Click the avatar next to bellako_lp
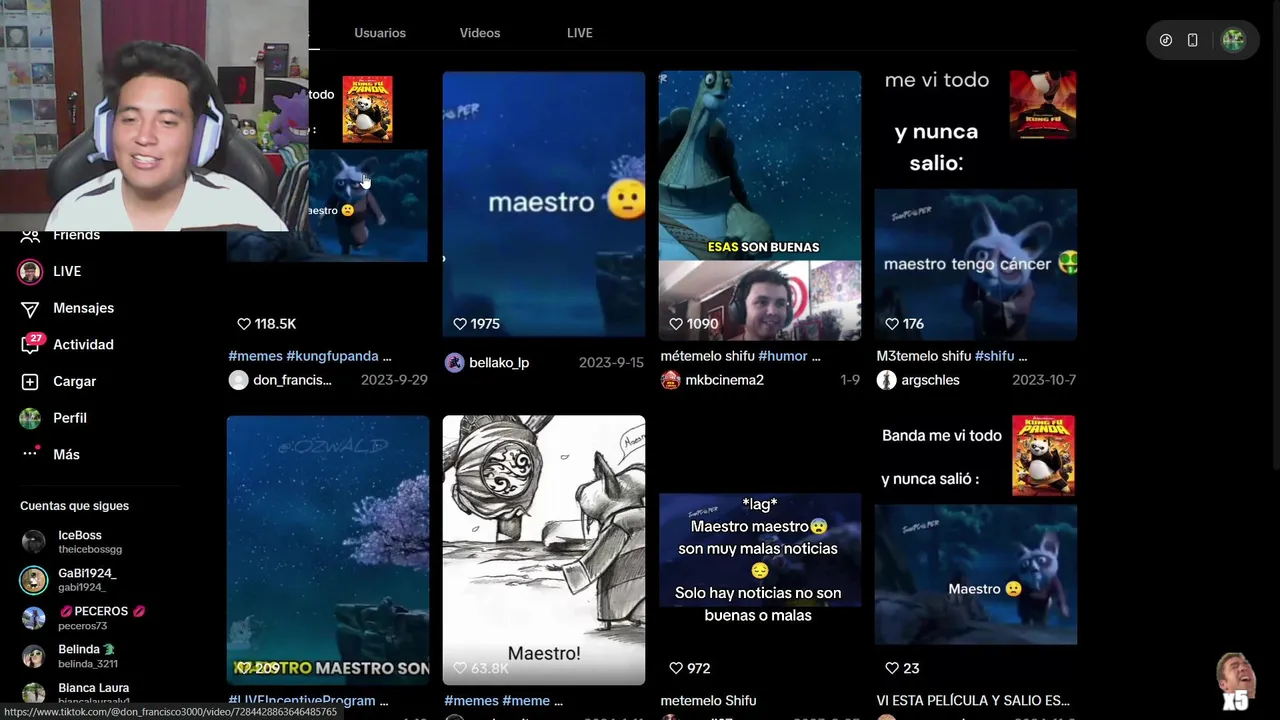This screenshot has width=1280, height=720. 454,362
